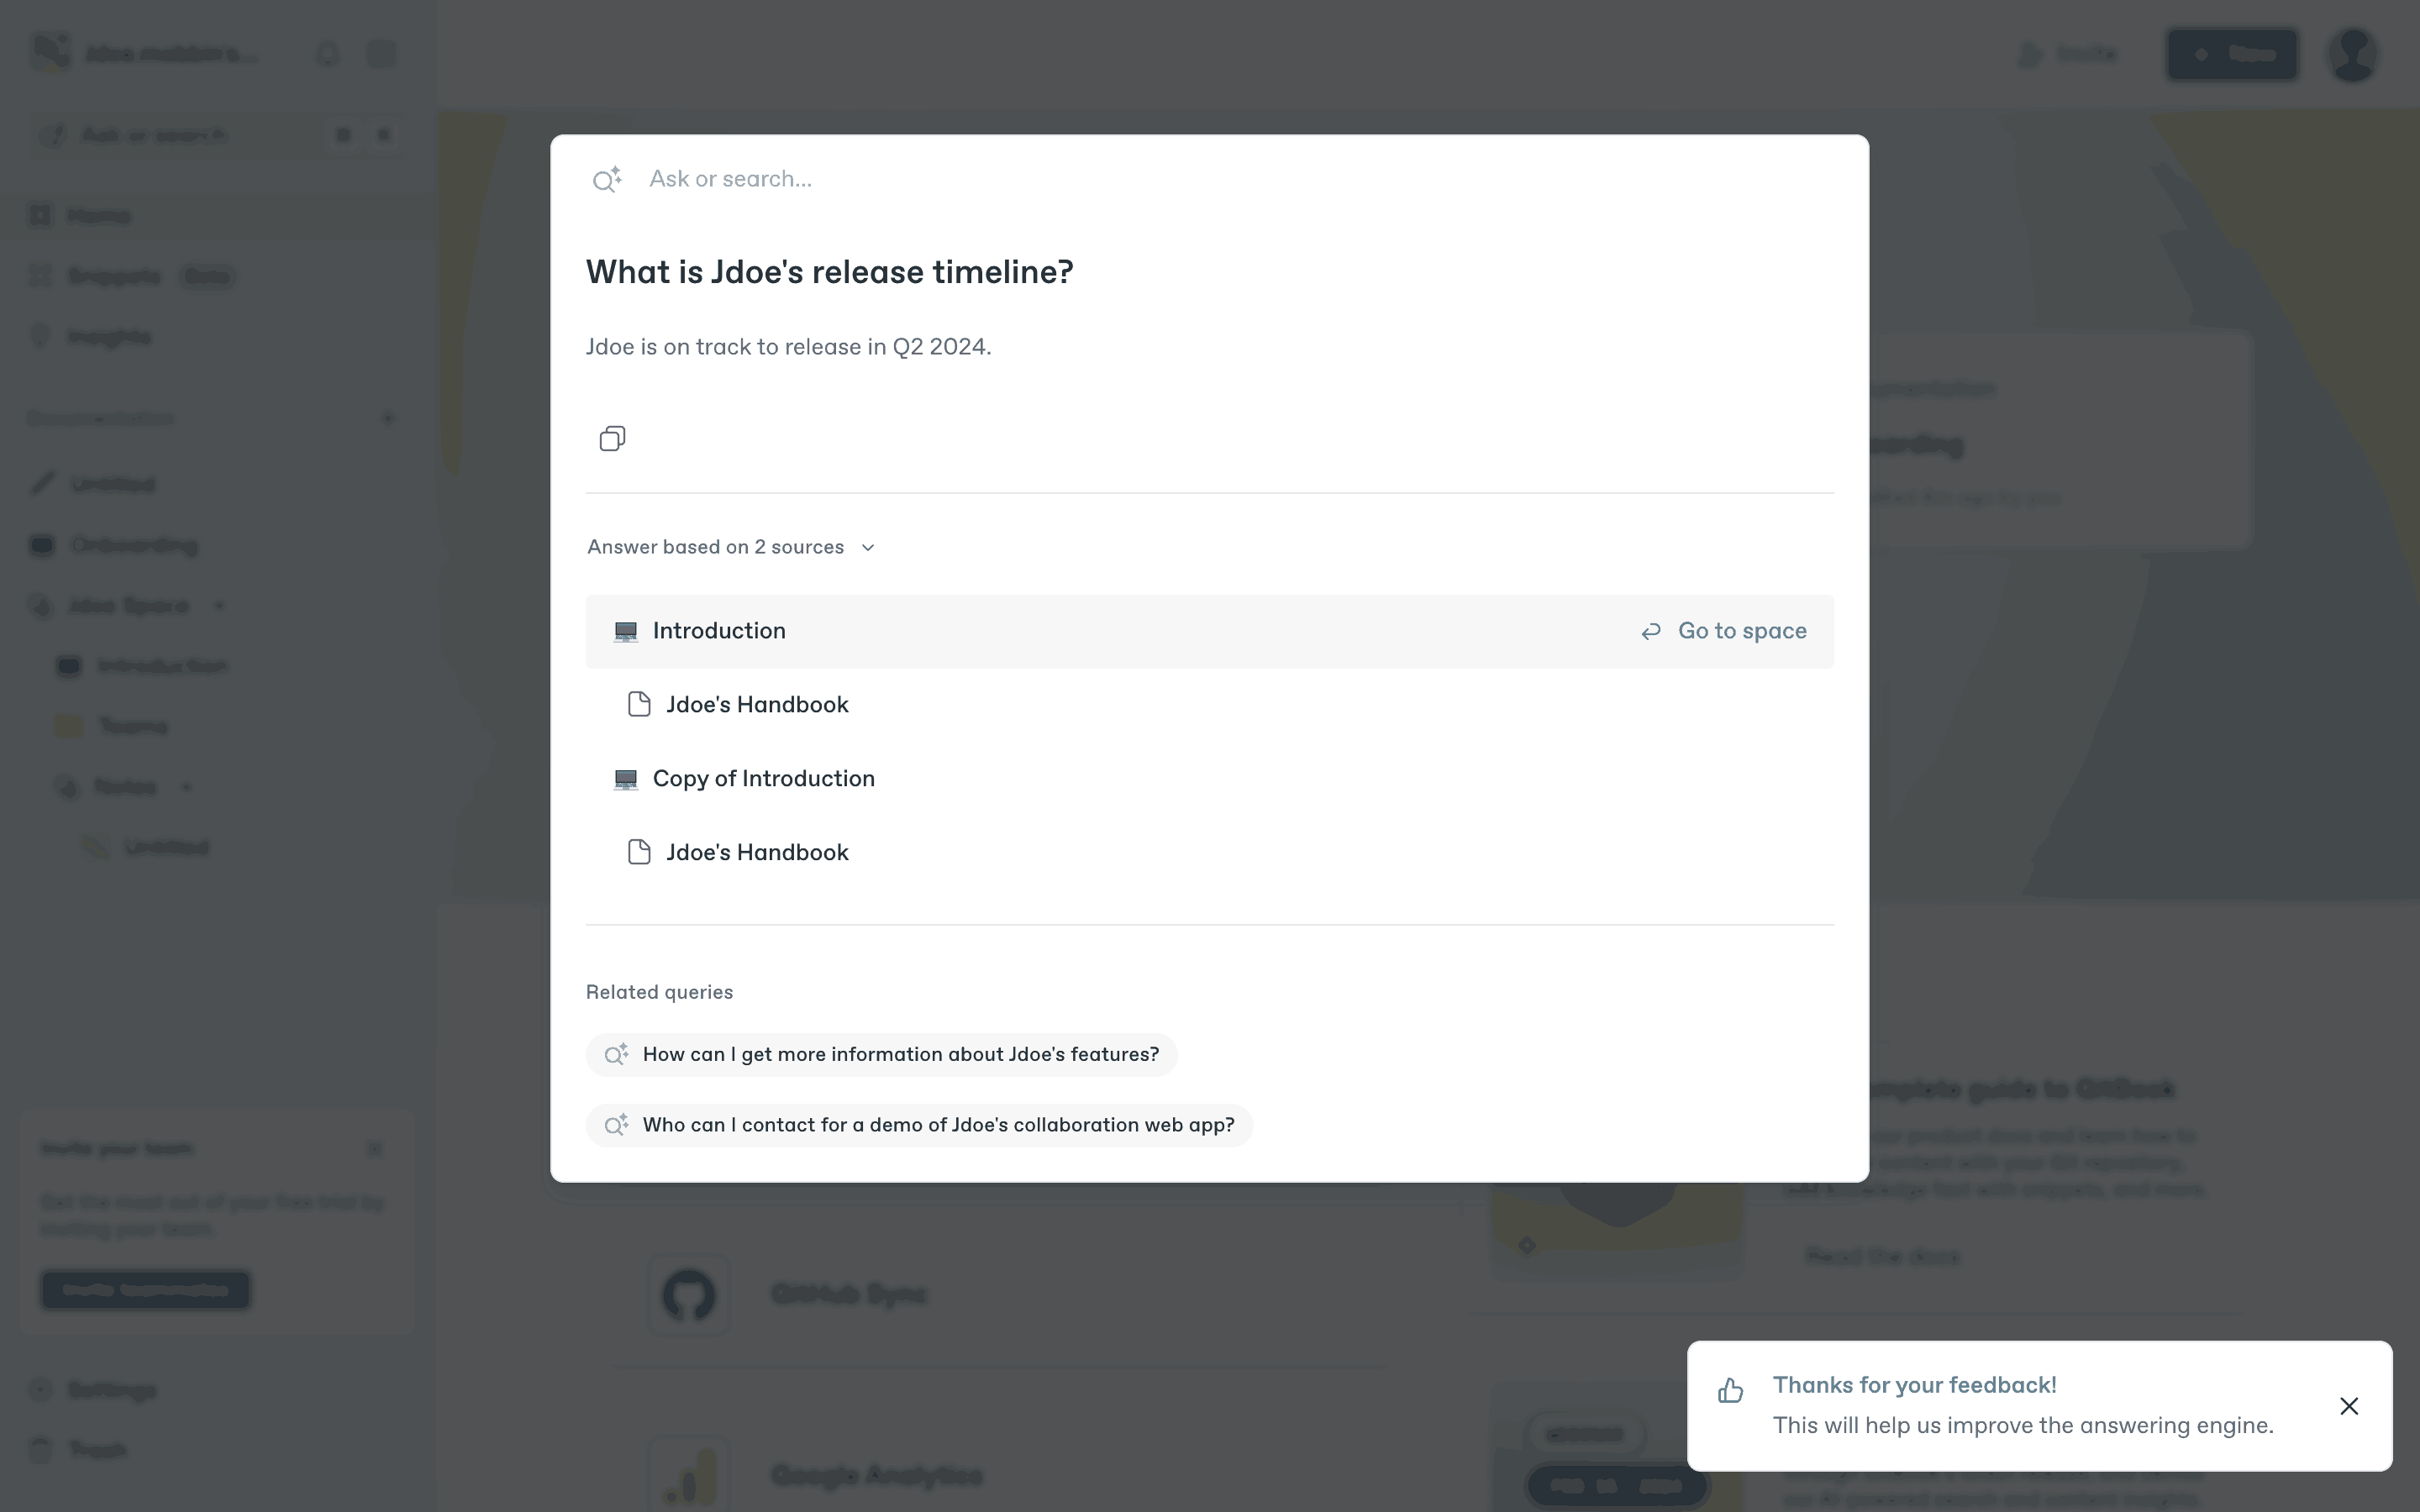The image size is (2420, 1512).
Task: Open the highlighted Introduction source space
Action: click(719, 631)
